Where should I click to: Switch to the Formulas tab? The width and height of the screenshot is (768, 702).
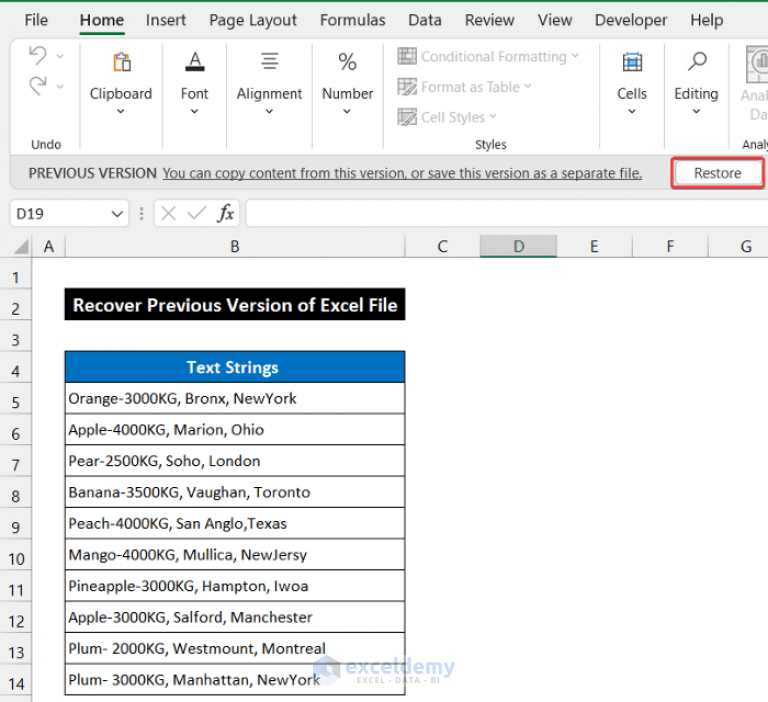click(353, 20)
